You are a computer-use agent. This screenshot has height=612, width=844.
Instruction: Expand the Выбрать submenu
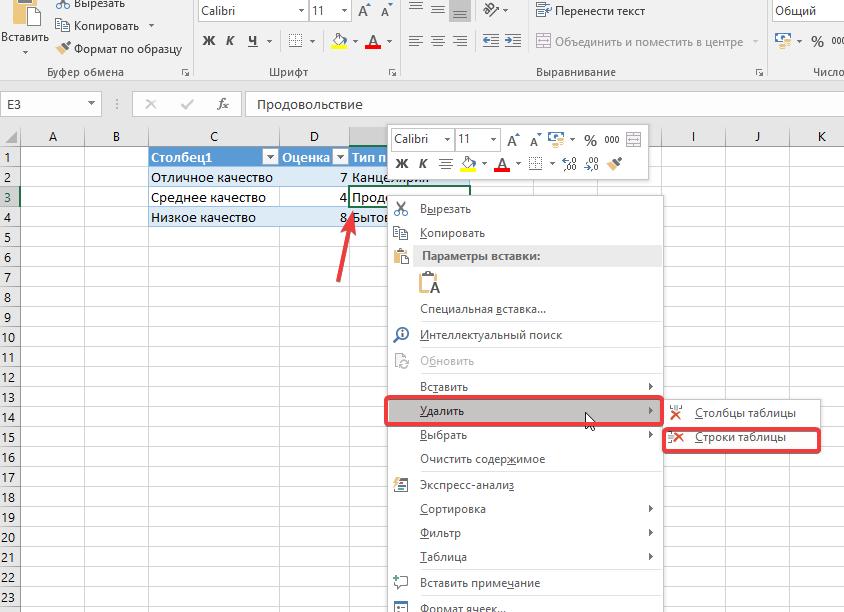coord(525,435)
